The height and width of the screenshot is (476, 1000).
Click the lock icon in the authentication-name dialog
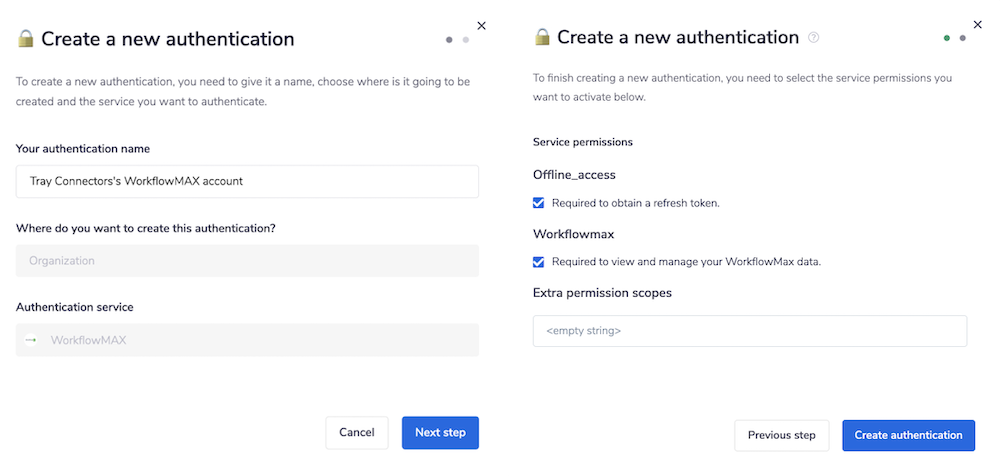[25, 39]
